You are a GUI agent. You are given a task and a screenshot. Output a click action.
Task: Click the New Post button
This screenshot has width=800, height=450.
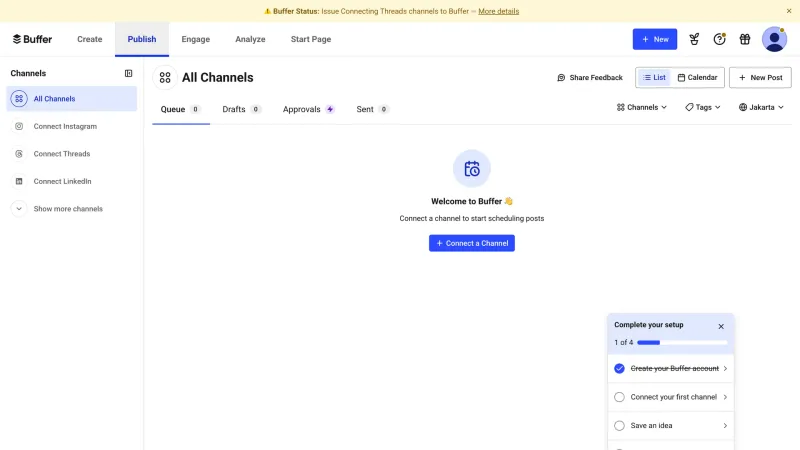[x=760, y=78]
